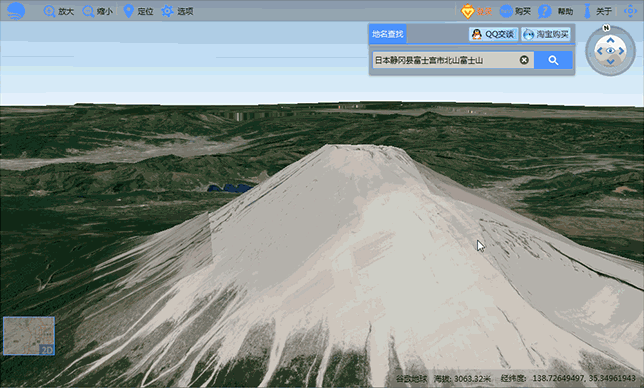The height and width of the screenshot is (388, 644).
Task: Select the 地名查找 tab
Action: (388, 34)
